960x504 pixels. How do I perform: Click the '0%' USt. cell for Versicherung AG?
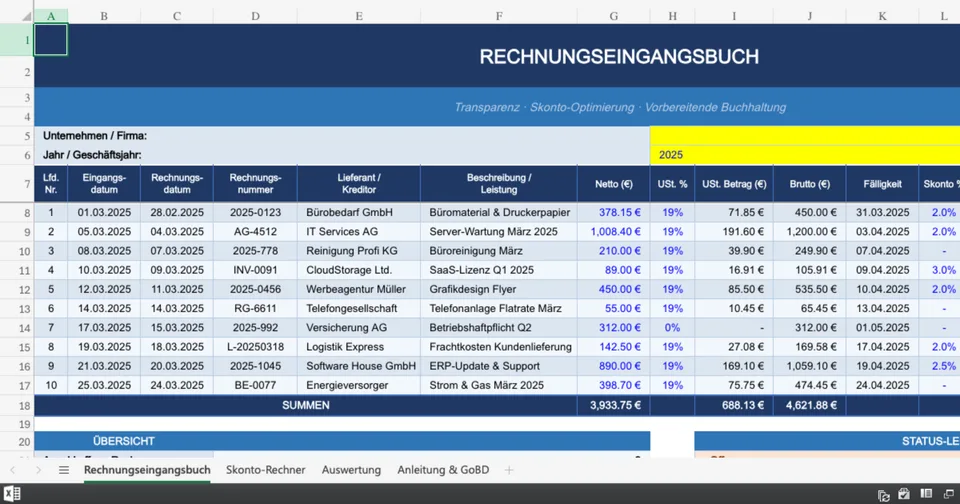672,328
